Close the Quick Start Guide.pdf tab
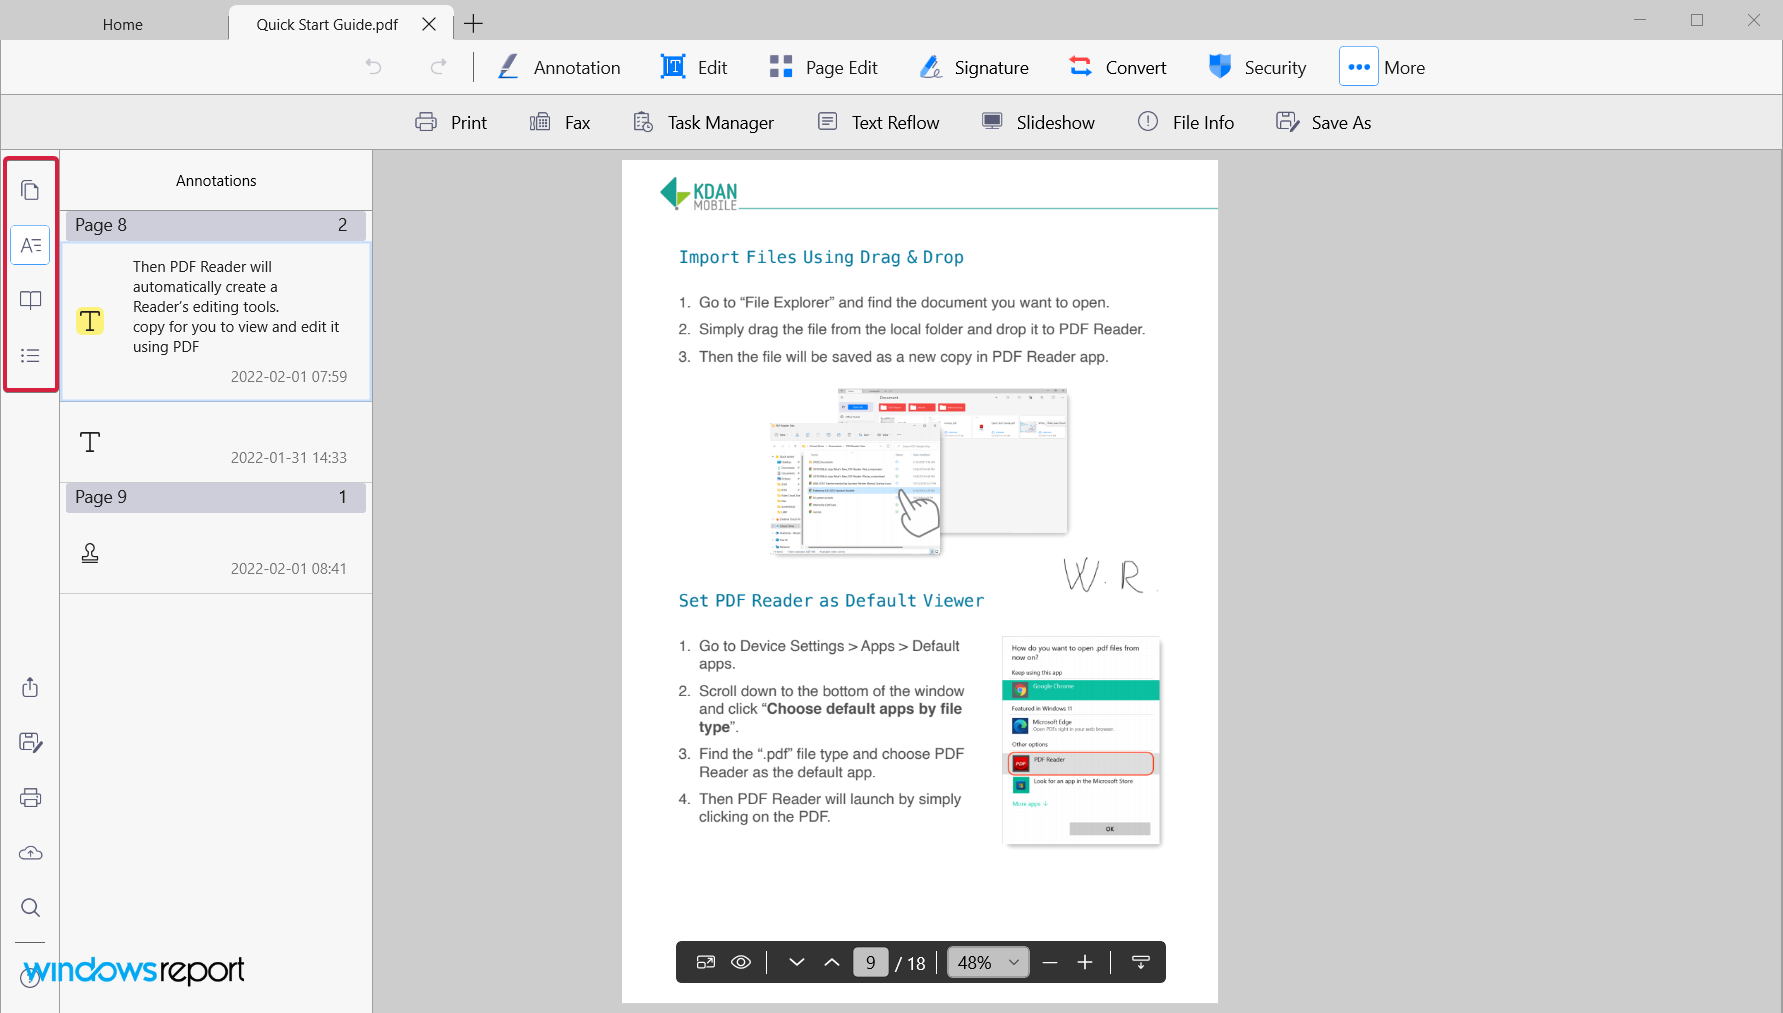 pos(429,24)
